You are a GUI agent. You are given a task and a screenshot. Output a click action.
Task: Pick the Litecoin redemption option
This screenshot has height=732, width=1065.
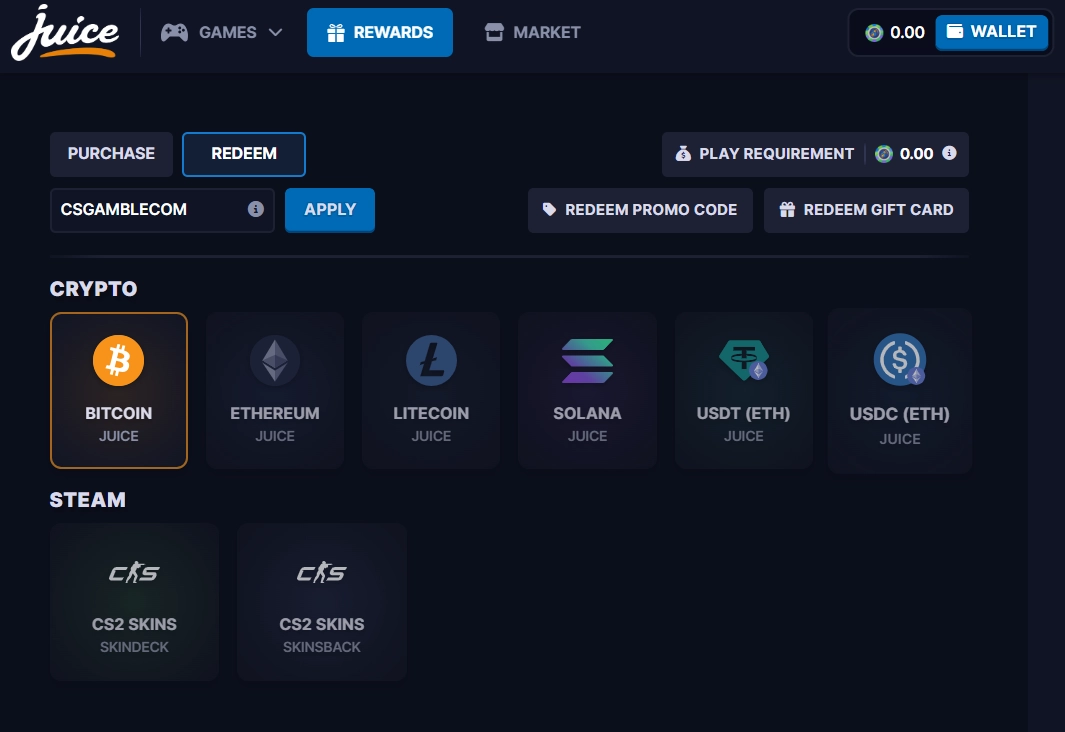(x=430, y=390)
